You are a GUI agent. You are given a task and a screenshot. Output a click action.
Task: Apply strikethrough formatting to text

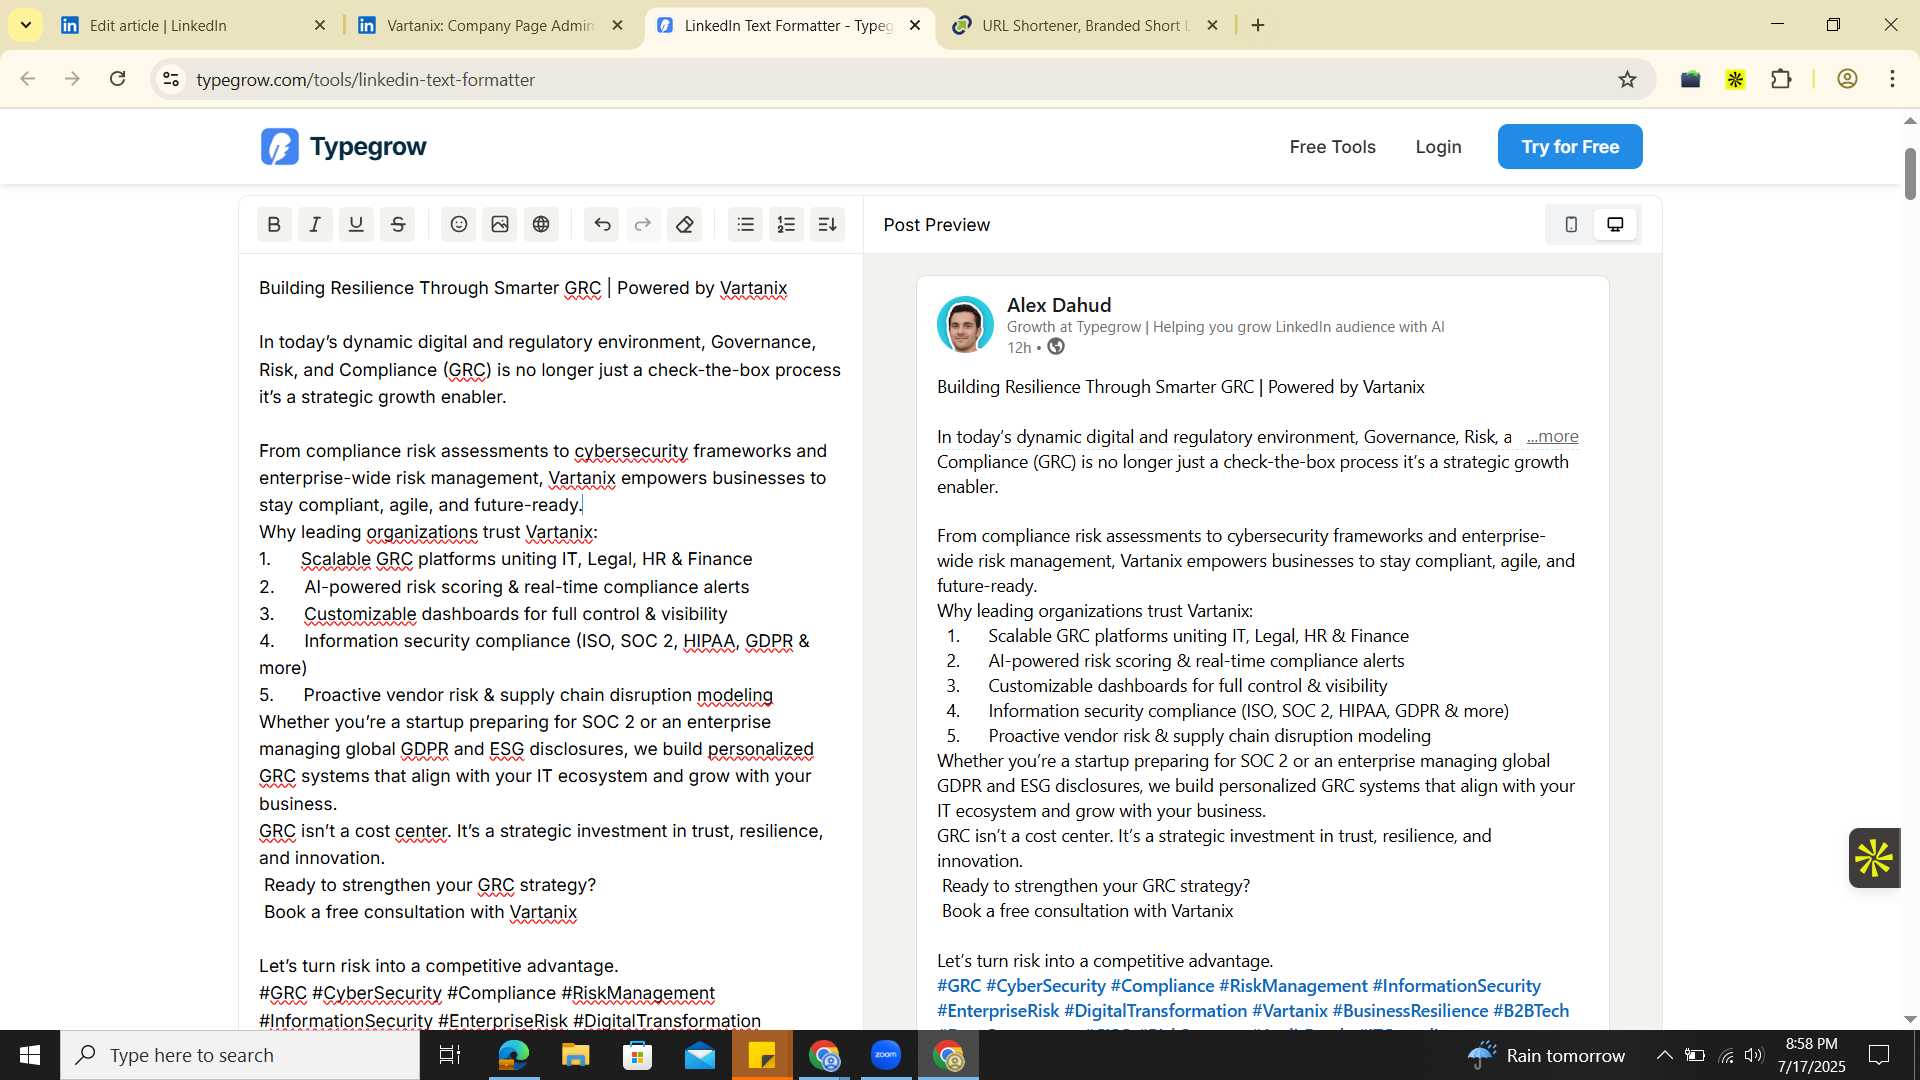398,225
